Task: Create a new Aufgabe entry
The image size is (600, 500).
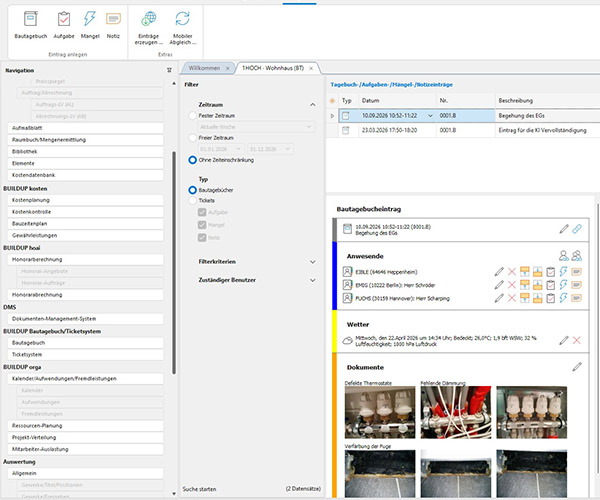Action: pos(64,24)
